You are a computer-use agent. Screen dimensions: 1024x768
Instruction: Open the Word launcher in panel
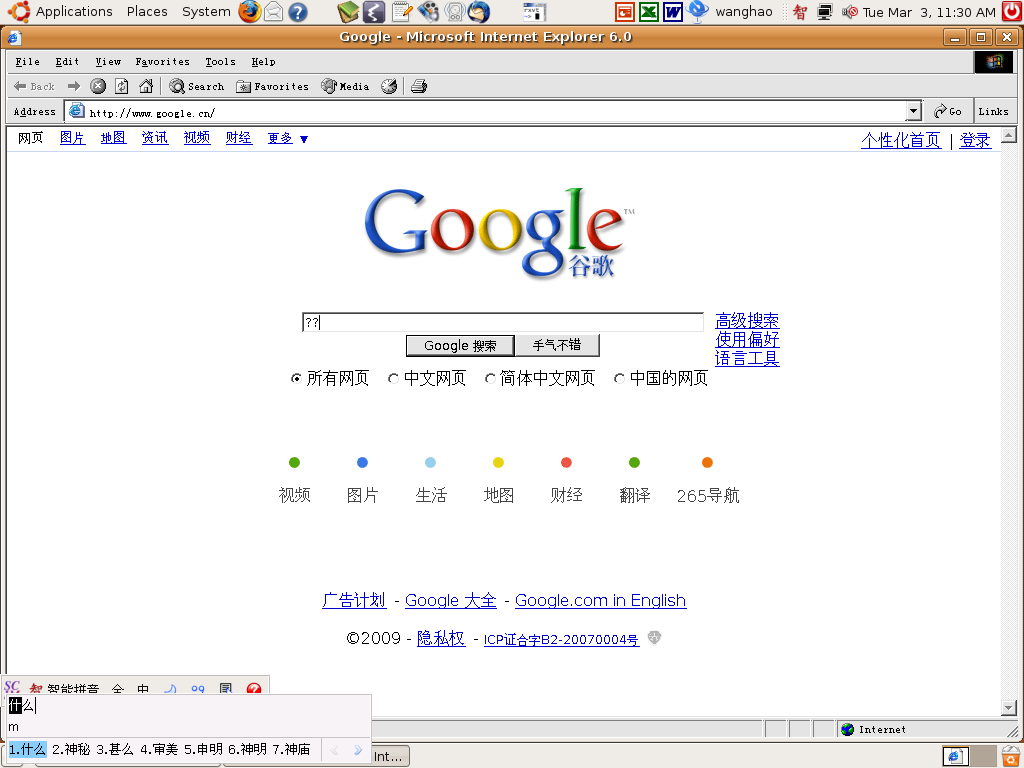pyautogui.click(x=673, y=12)
